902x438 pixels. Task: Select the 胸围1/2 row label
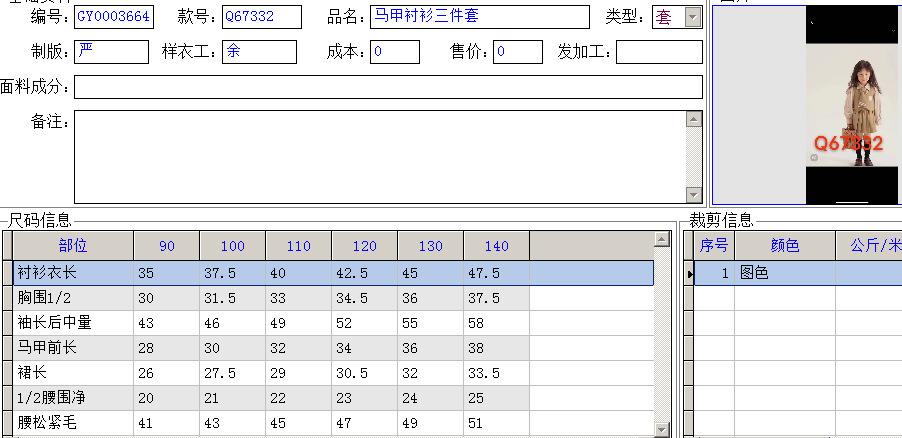tap(74, 298)
